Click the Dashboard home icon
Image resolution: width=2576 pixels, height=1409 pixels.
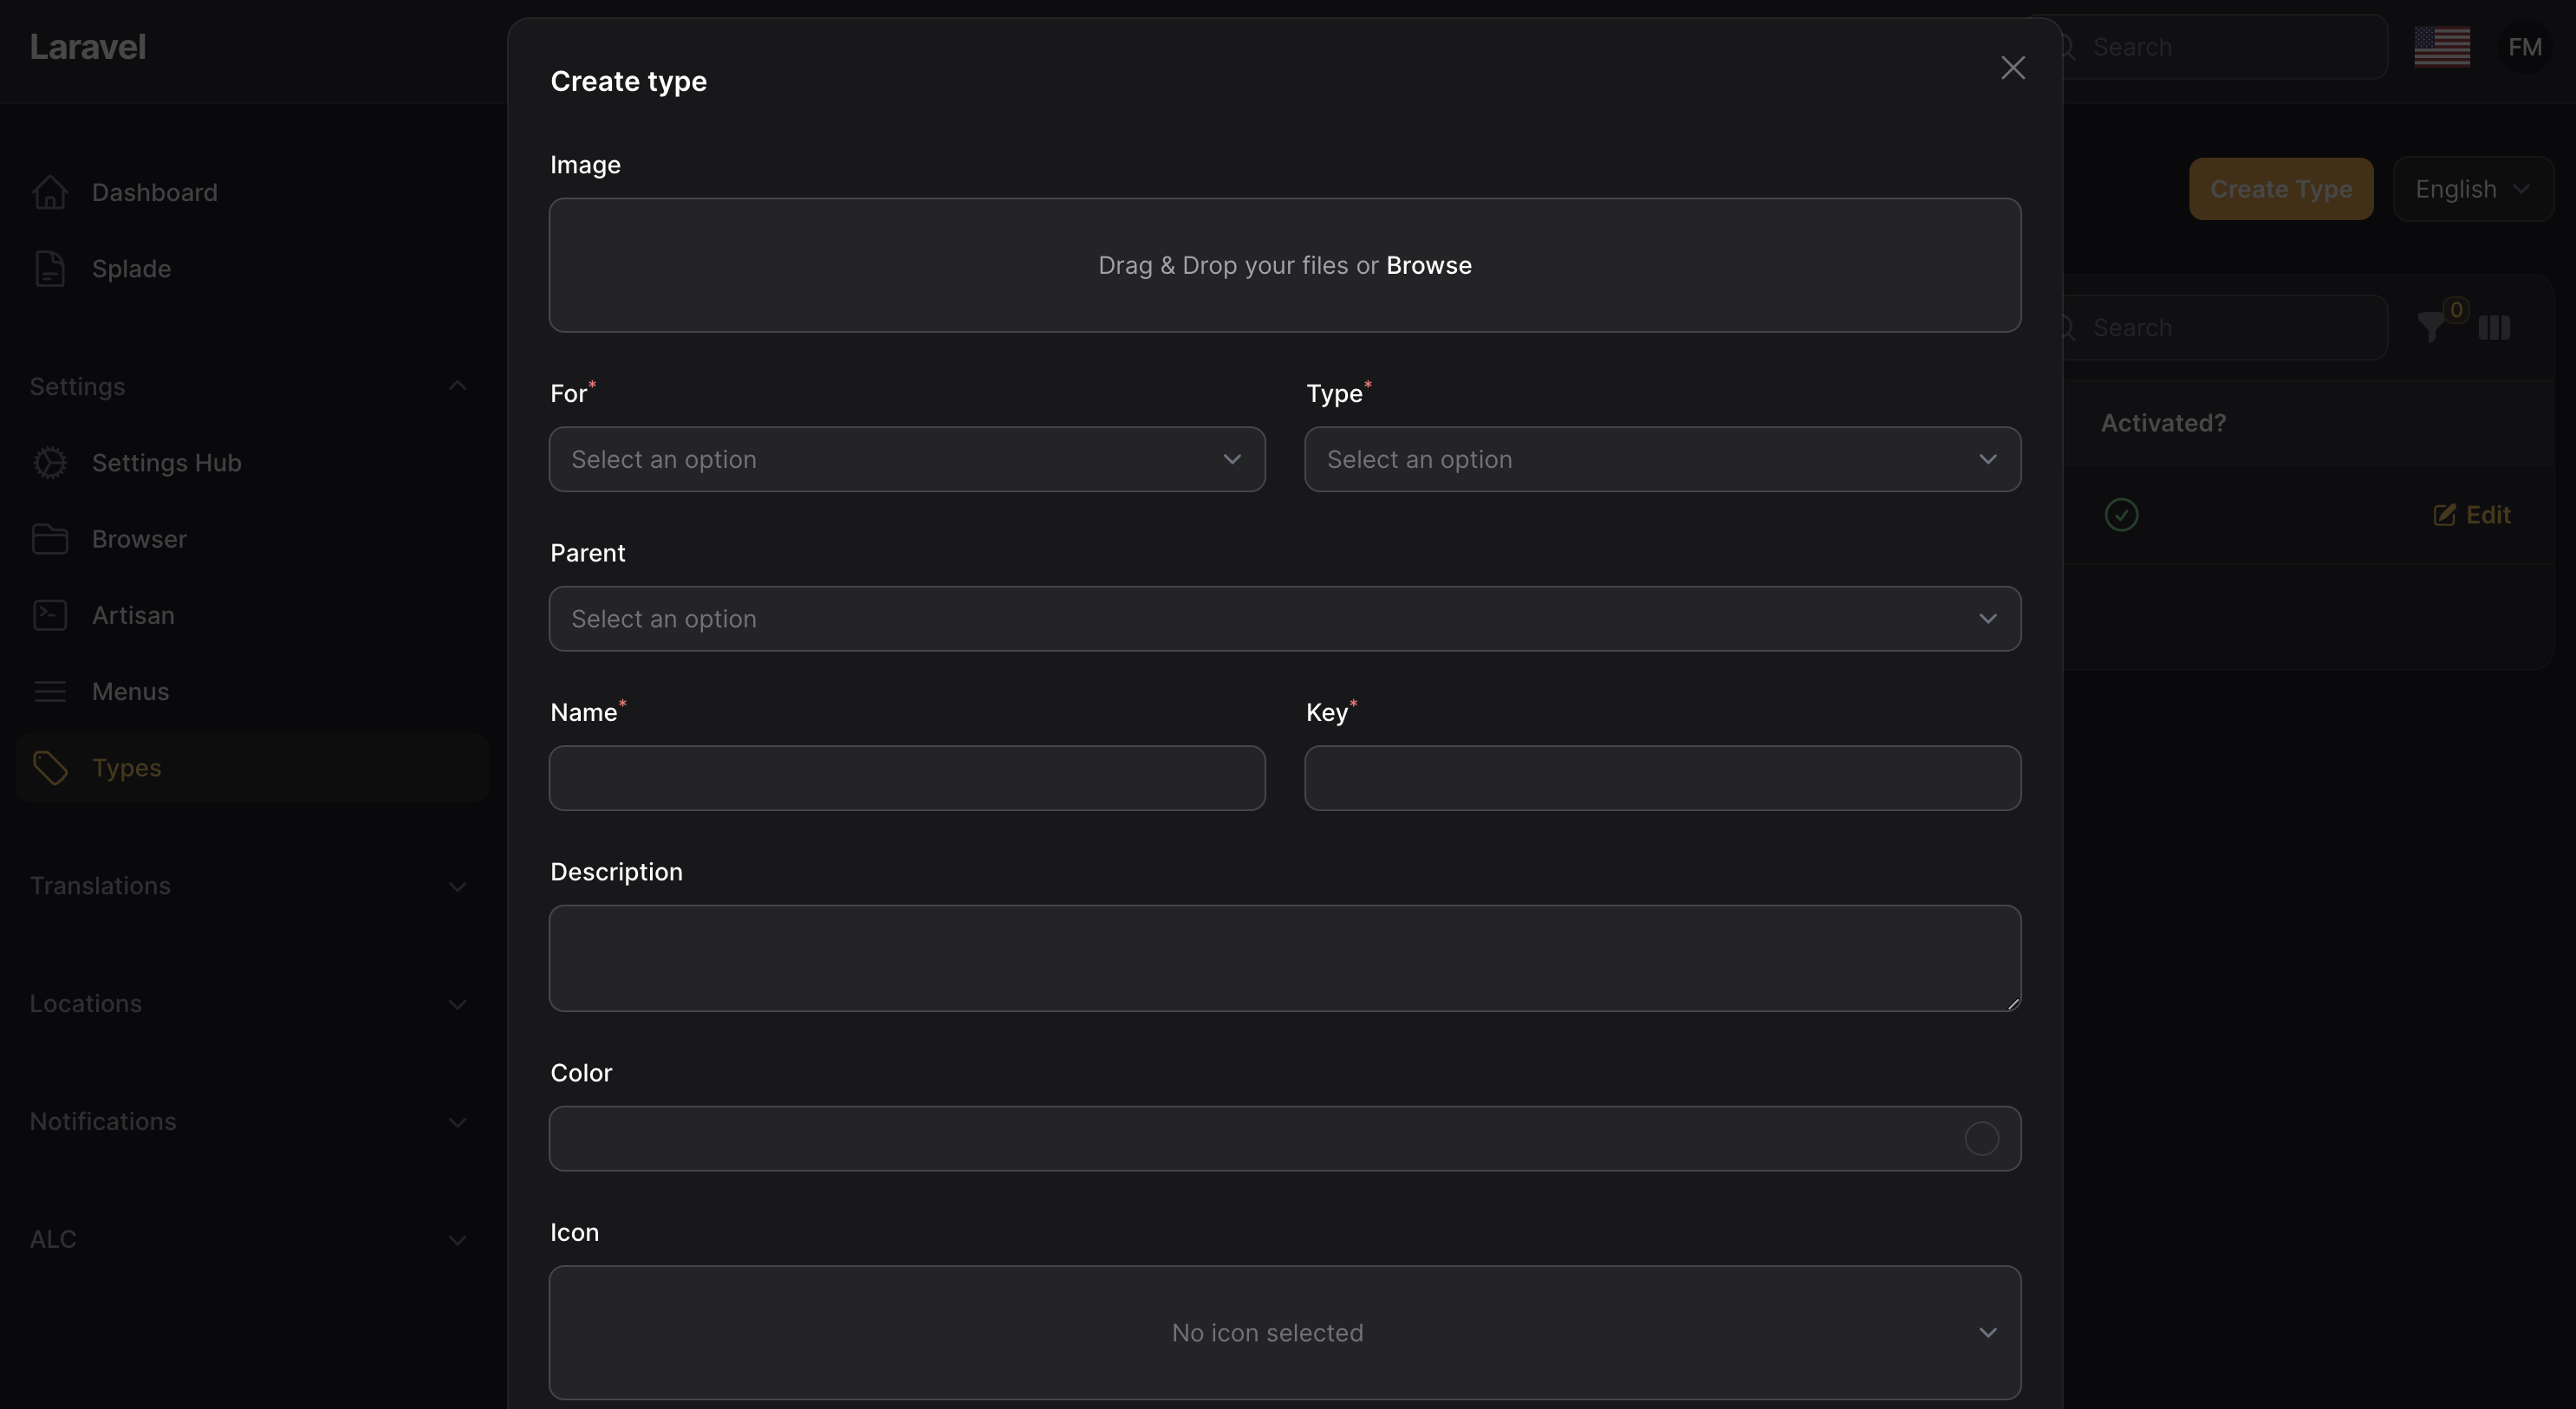tap(50, 192)
